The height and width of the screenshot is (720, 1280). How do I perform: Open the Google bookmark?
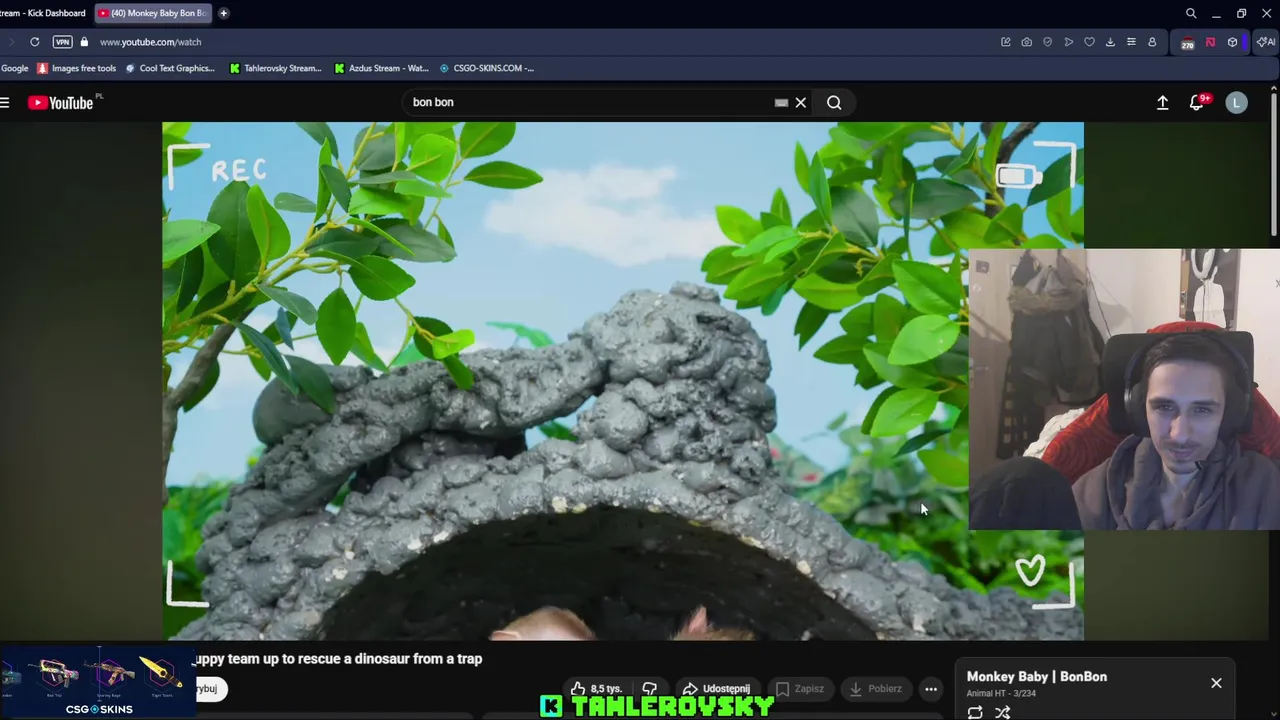15,68
